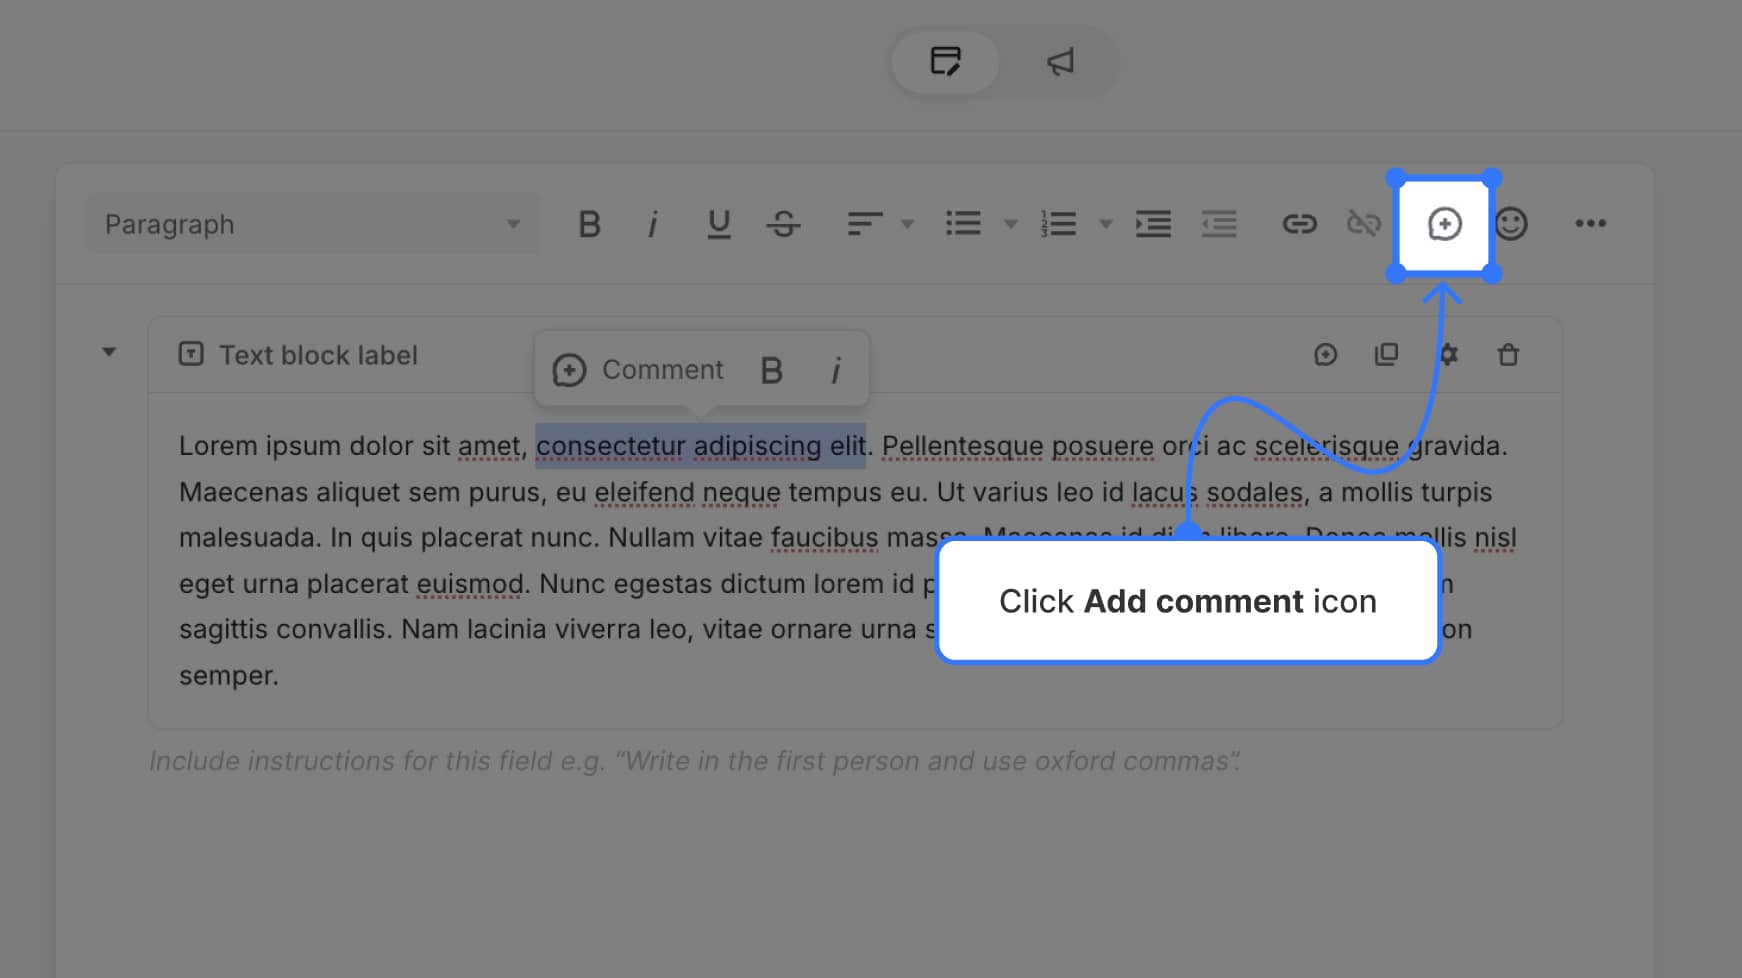The height and width of the screenshot is (978, 1742).
Task: Open the more options ellipsis menu
Action: tap(1590, 223)
